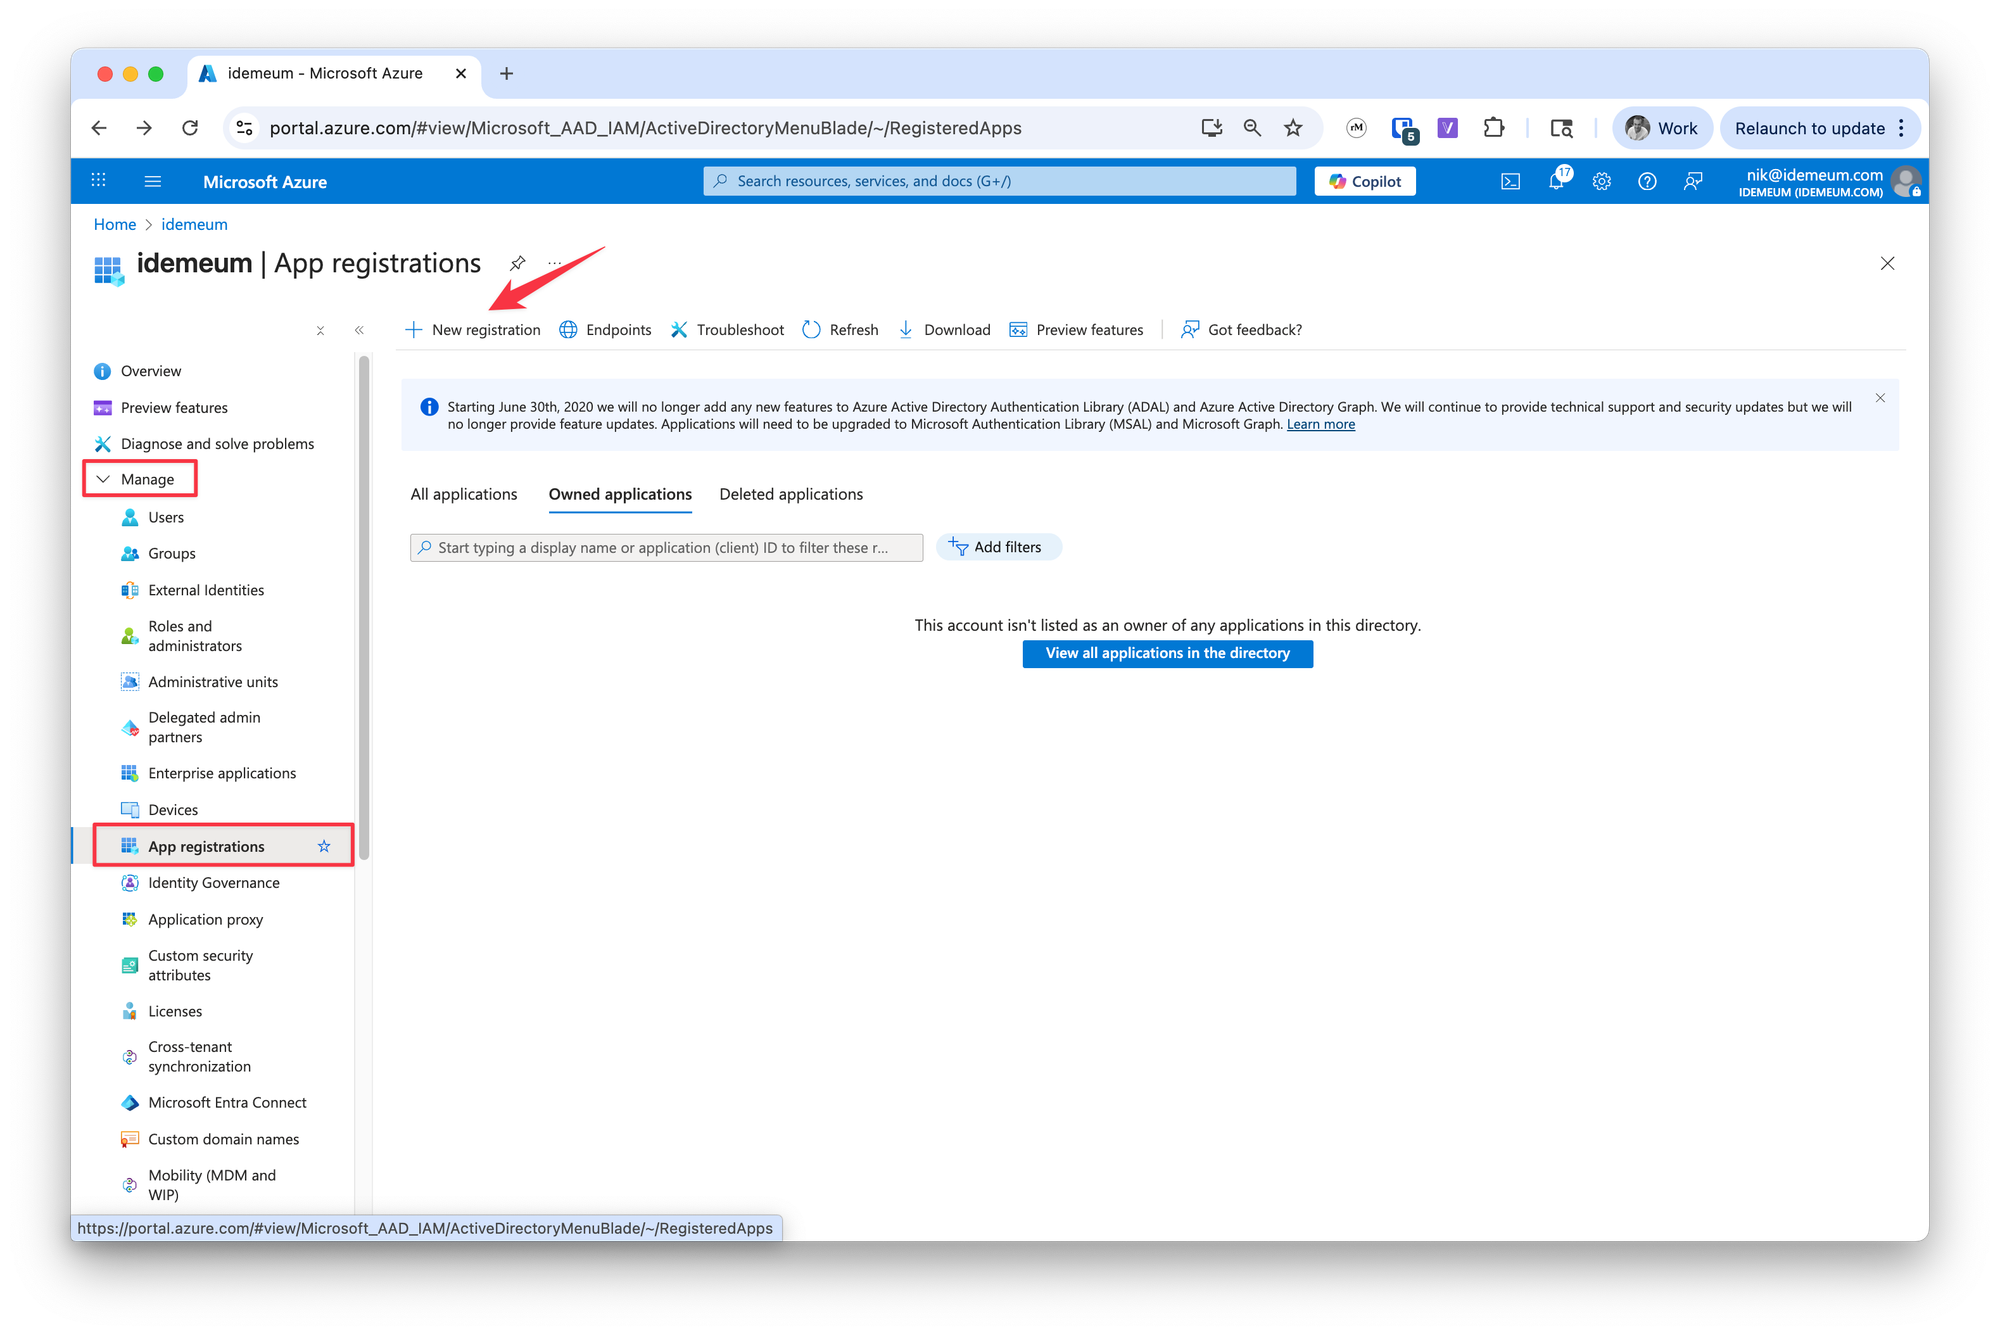Click Add filters
Viewport: 2000px width, 1335px height.
[x=998, y=547]
